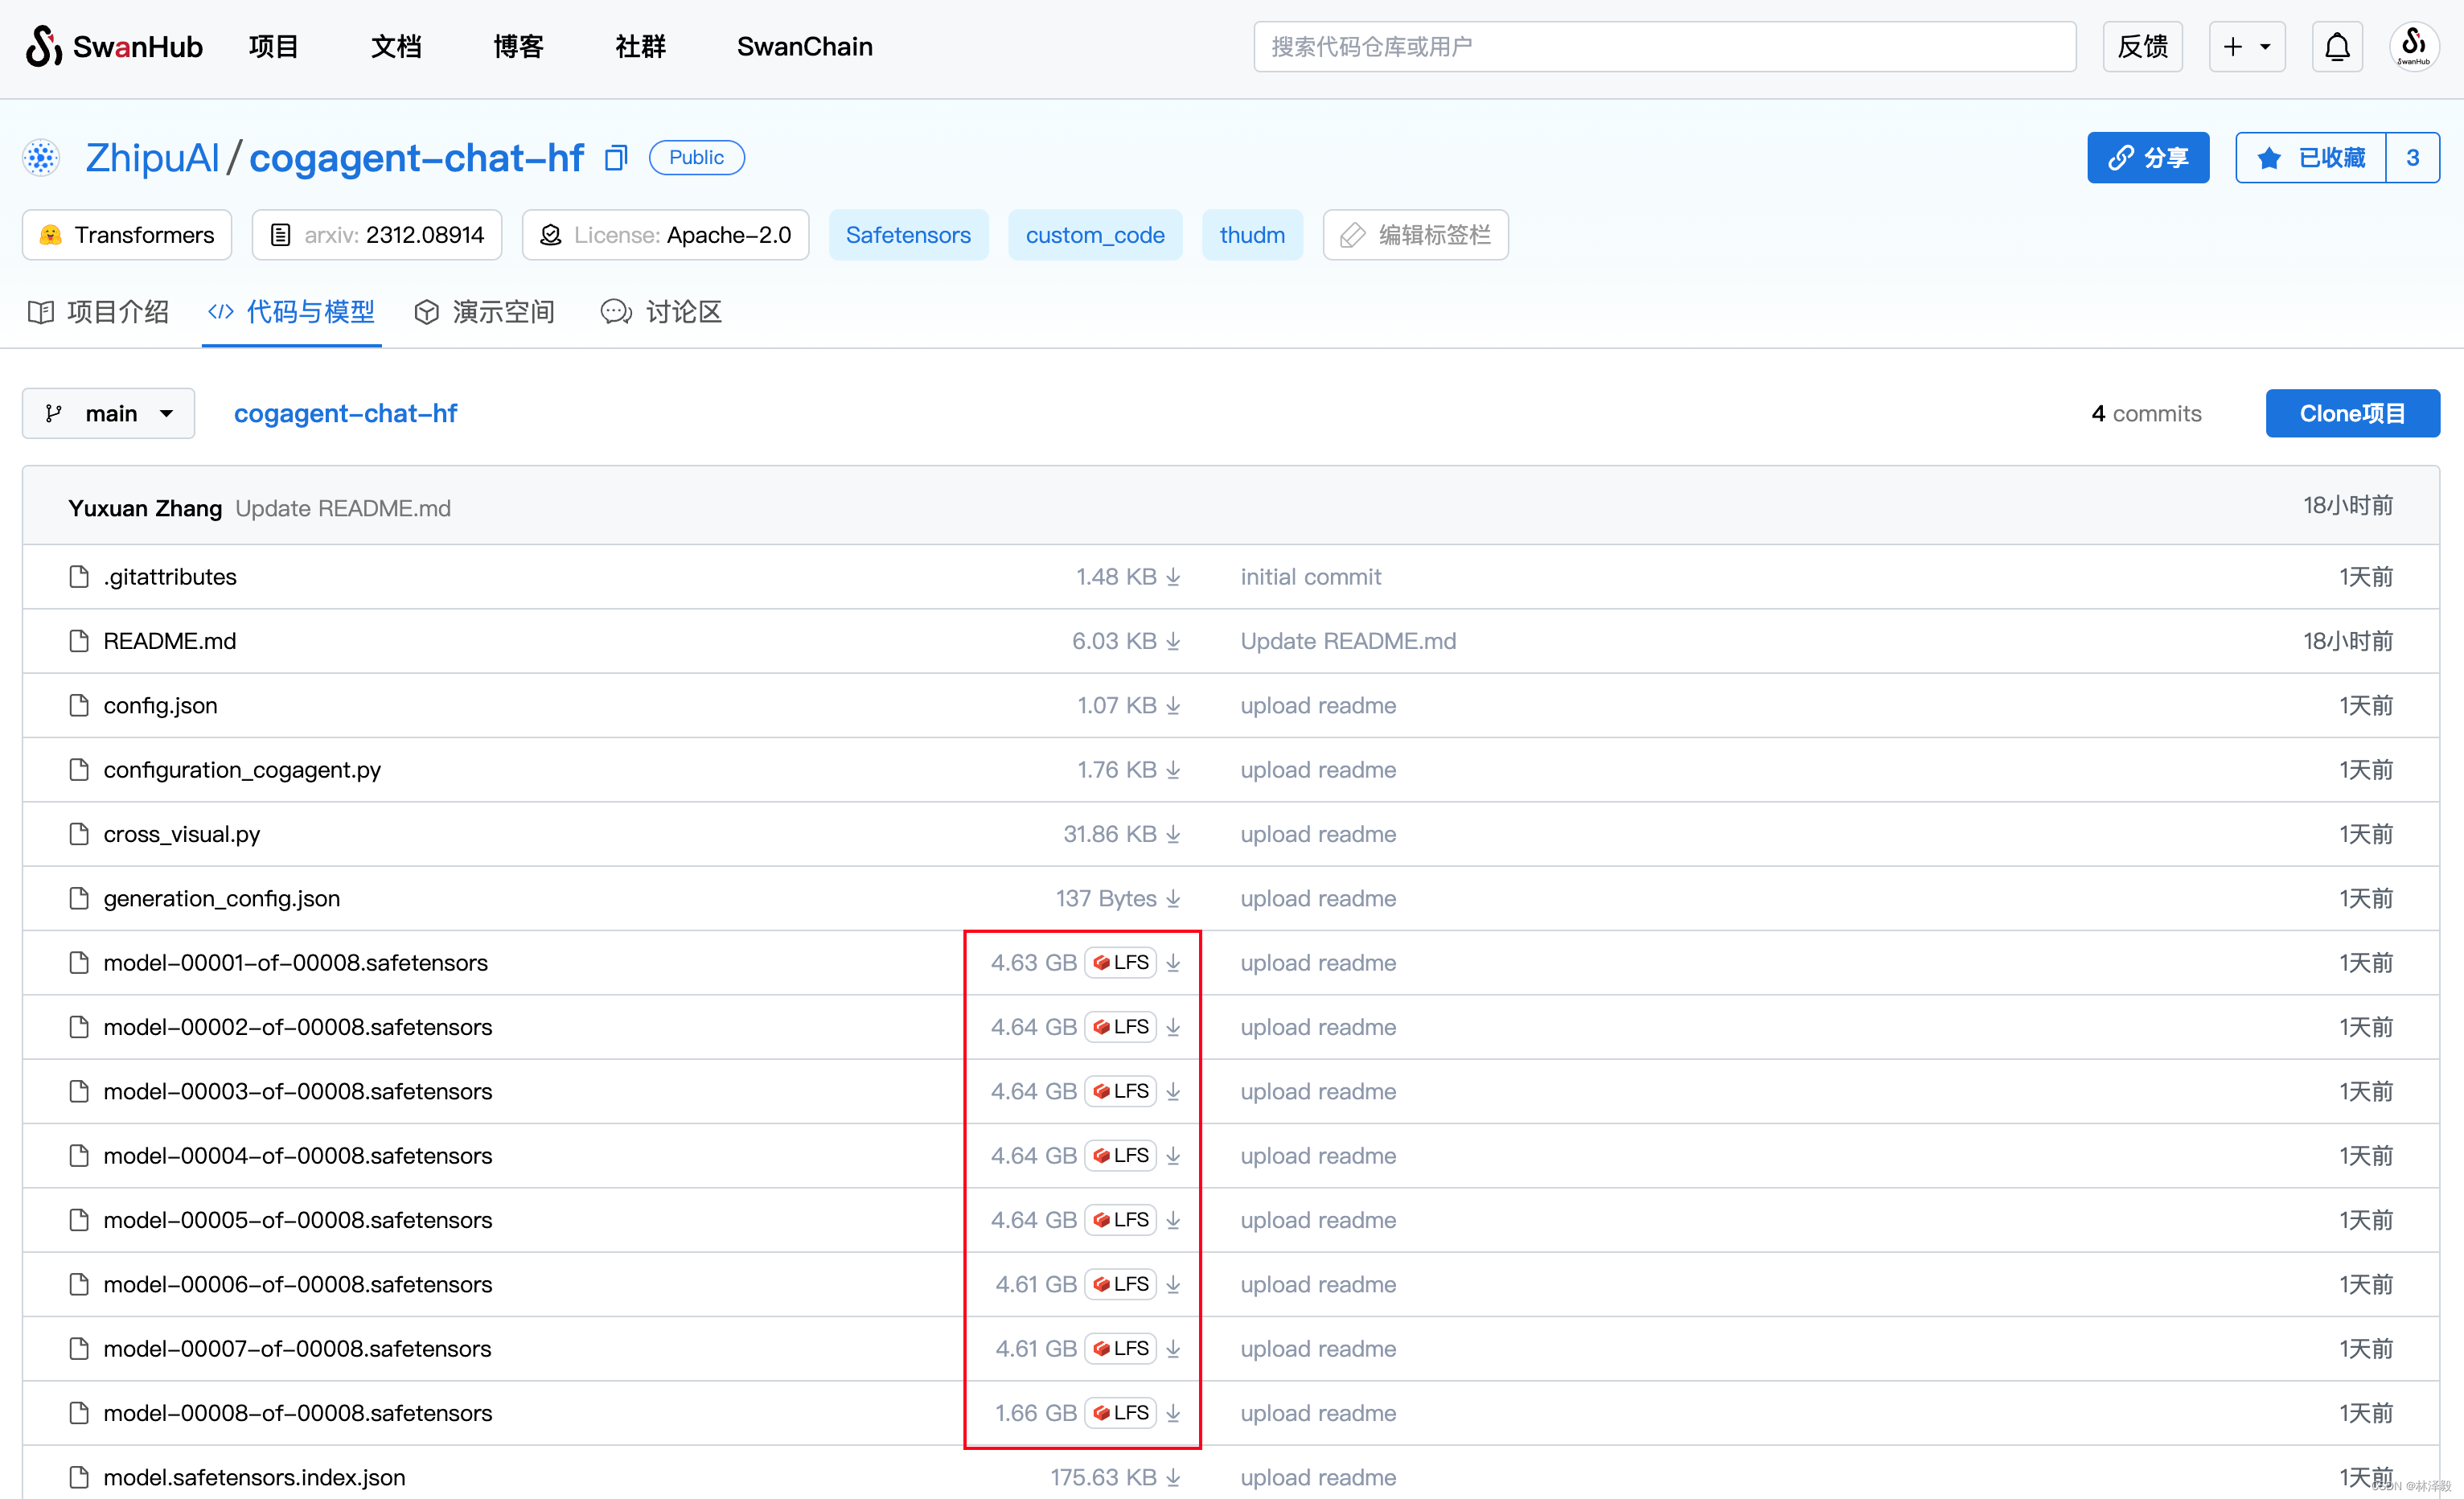This screenshot has height=1499, width=2464.
Task: Open the 项目 menu
Action: [273, 46]
